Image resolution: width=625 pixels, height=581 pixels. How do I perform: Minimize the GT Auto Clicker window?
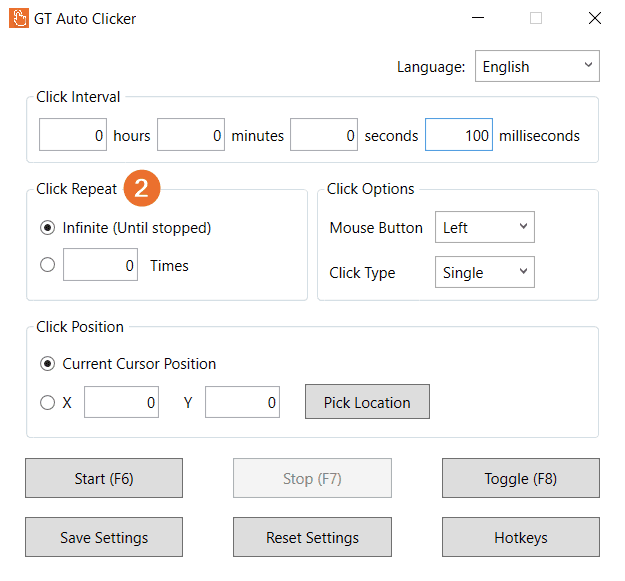coord(478,18)
